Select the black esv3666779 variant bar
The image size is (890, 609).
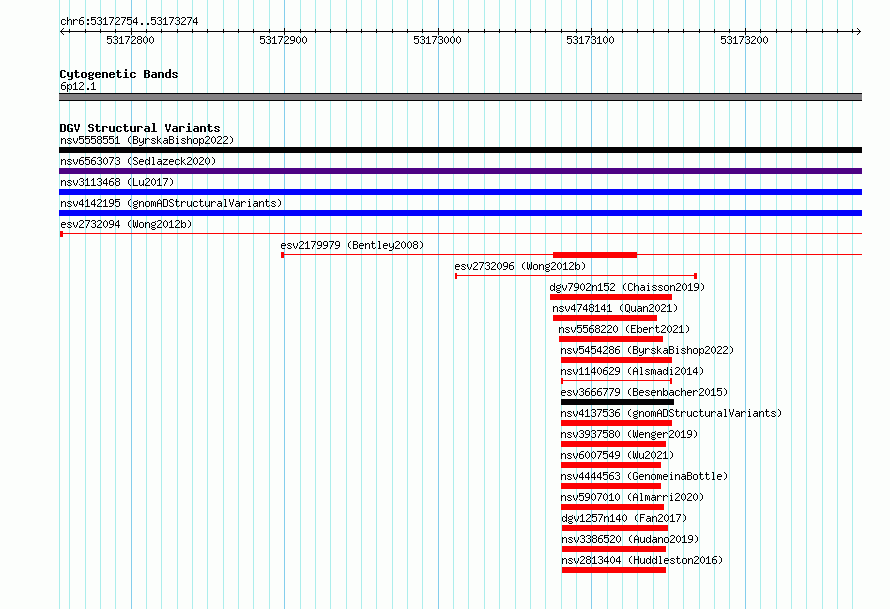pos(618,402)
